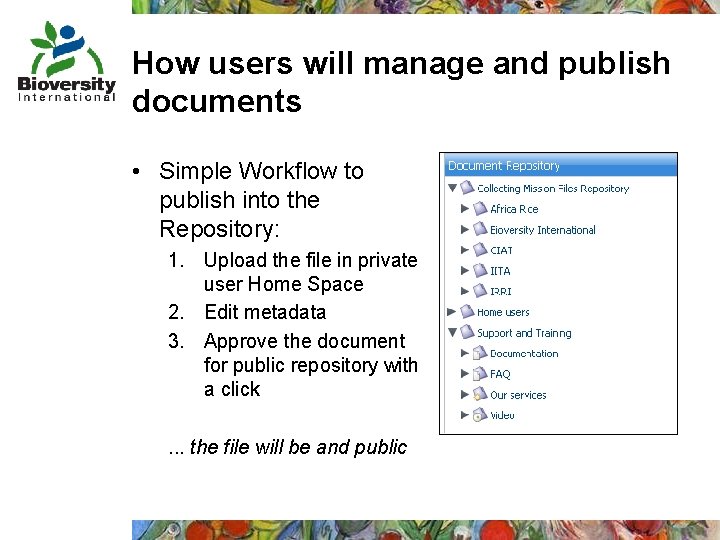This screenshot has height=540, width=720.
Task: Click '... the file will be and public' text
Action: (287, 447)
